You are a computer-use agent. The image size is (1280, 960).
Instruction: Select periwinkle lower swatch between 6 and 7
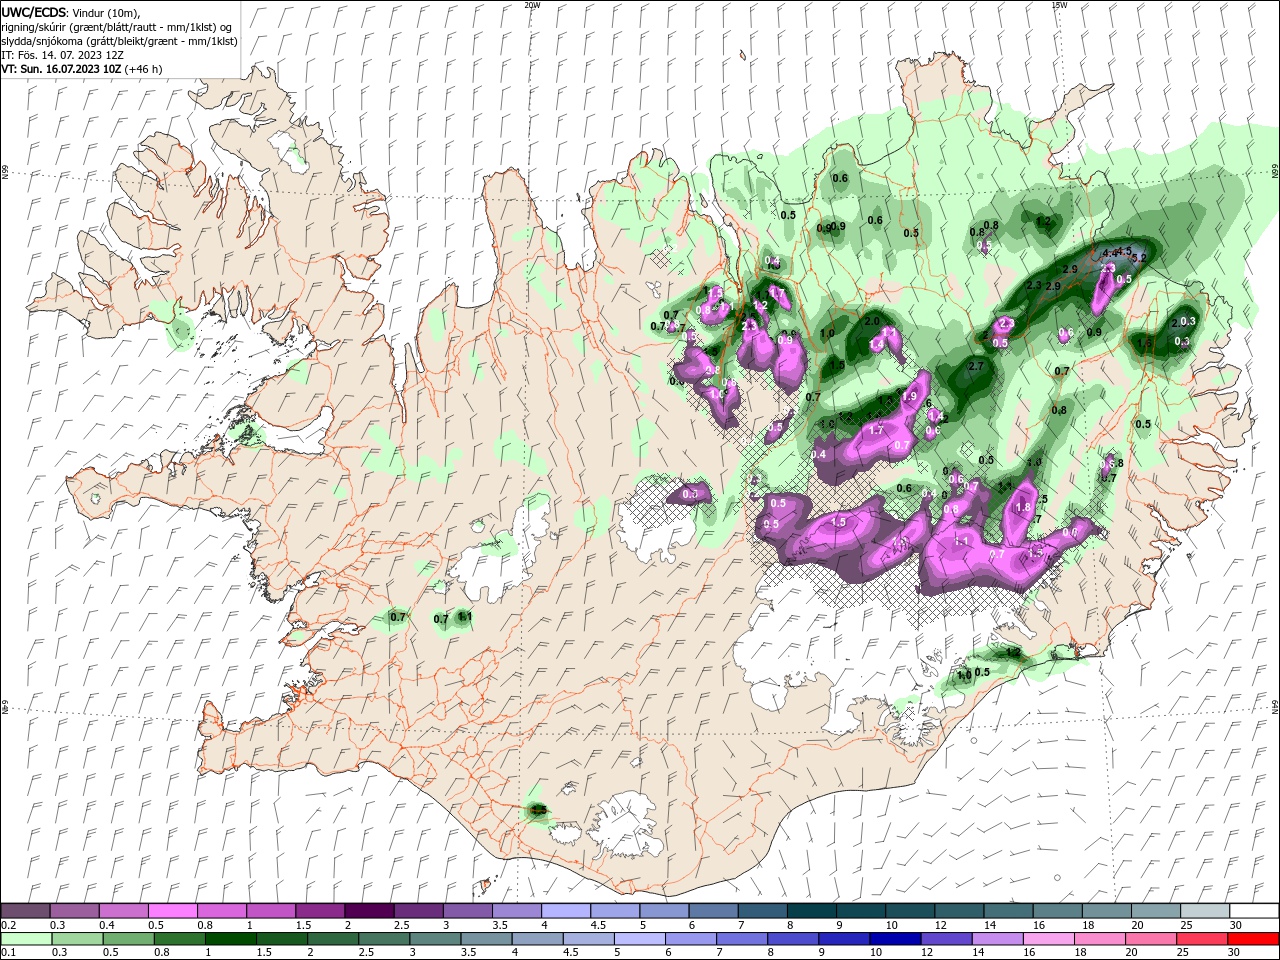[x=690, y=938]
